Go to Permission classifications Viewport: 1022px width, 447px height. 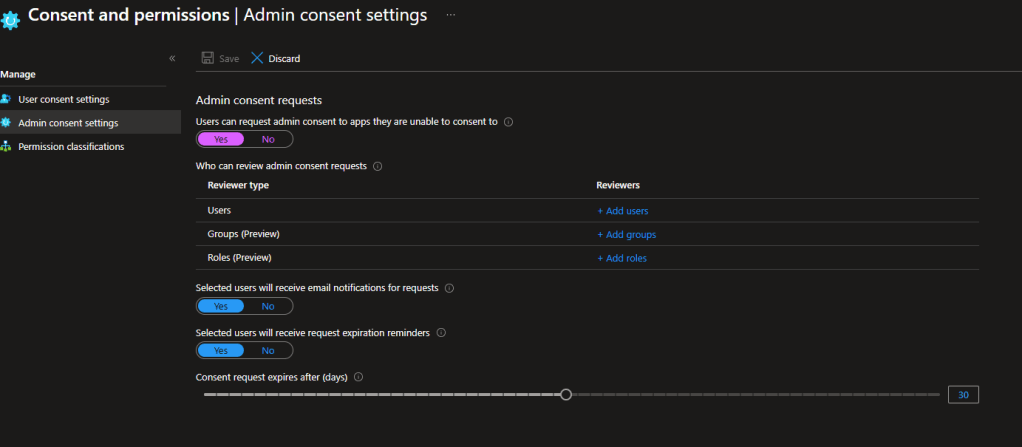click(x=71, y=146)
